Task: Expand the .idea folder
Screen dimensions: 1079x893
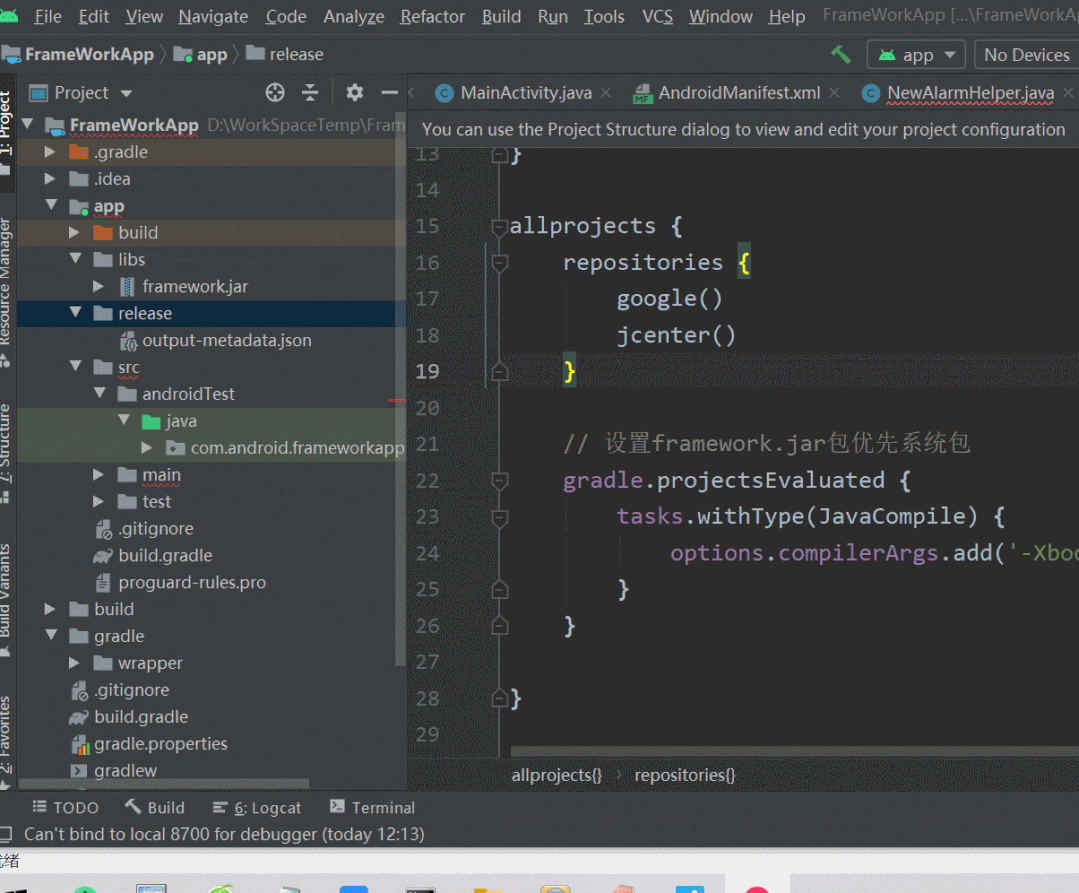Action: coord(50,179)
